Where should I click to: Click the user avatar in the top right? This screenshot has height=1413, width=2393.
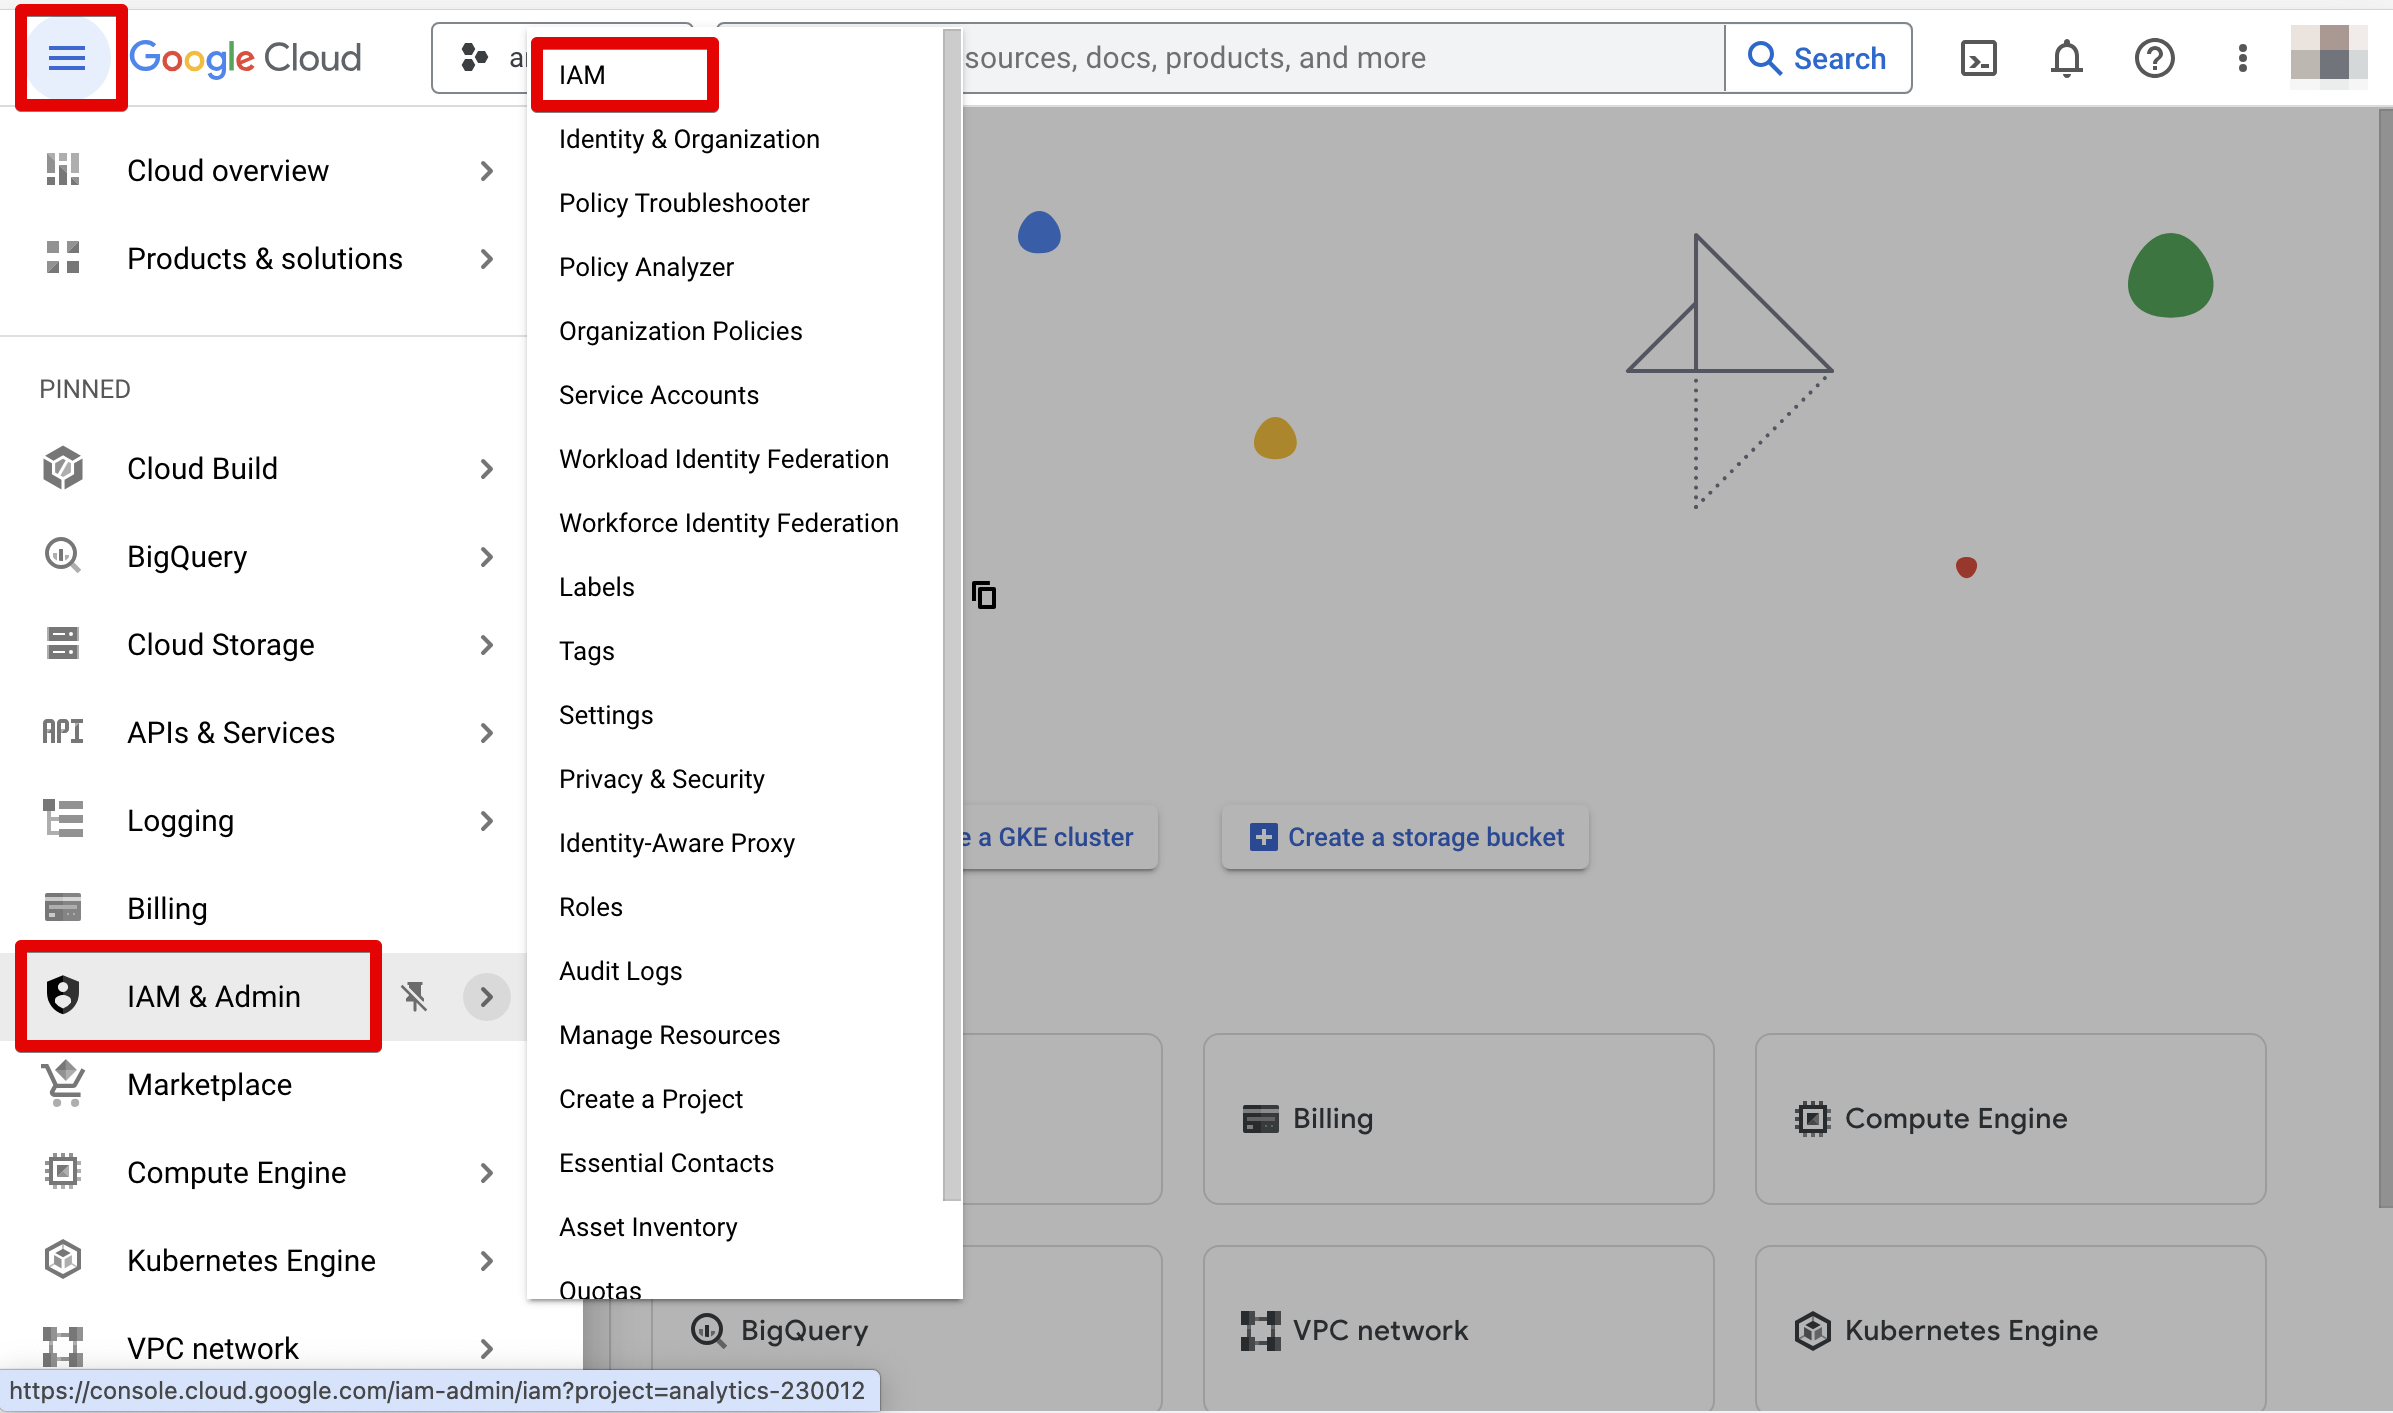[x=2328, y=58]
